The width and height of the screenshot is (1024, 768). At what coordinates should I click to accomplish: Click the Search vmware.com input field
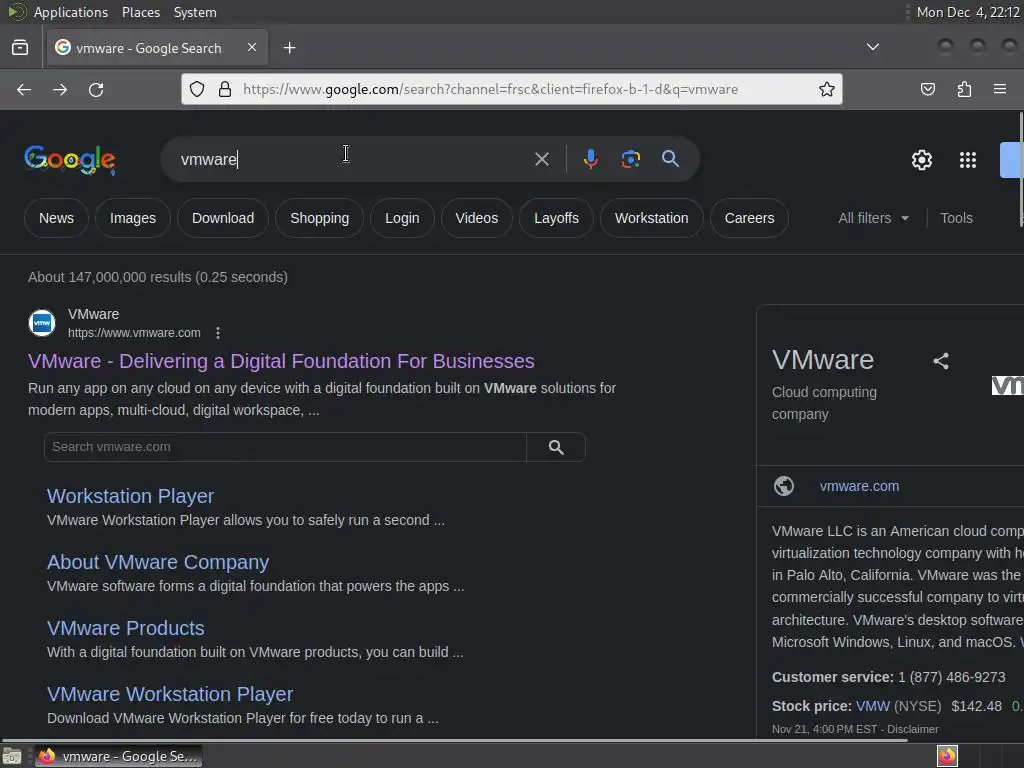click(x=285, y=447)
